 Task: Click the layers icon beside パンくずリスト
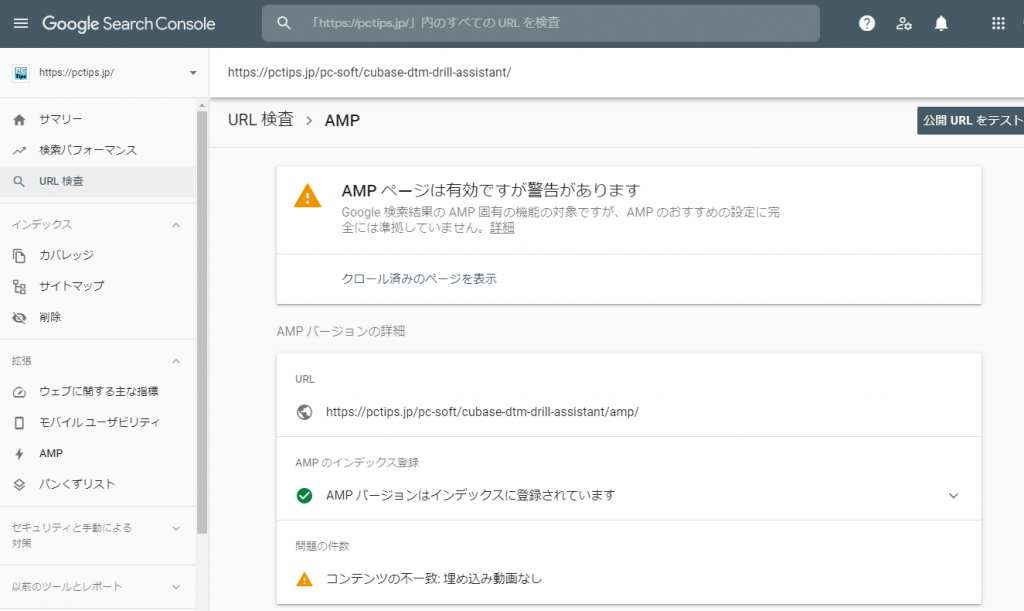pos(20,484)
